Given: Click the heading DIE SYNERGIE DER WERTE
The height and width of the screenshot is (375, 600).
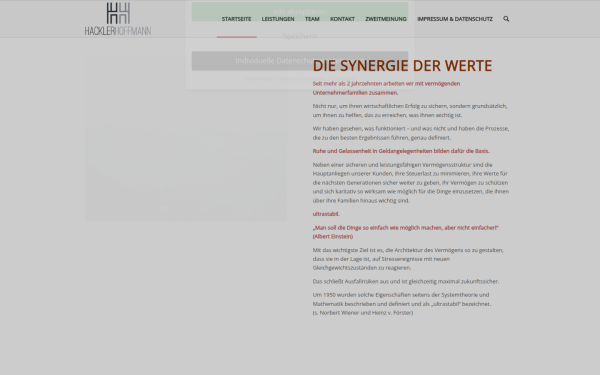Looking at the screenshot, I should click(x=402, y=66).
